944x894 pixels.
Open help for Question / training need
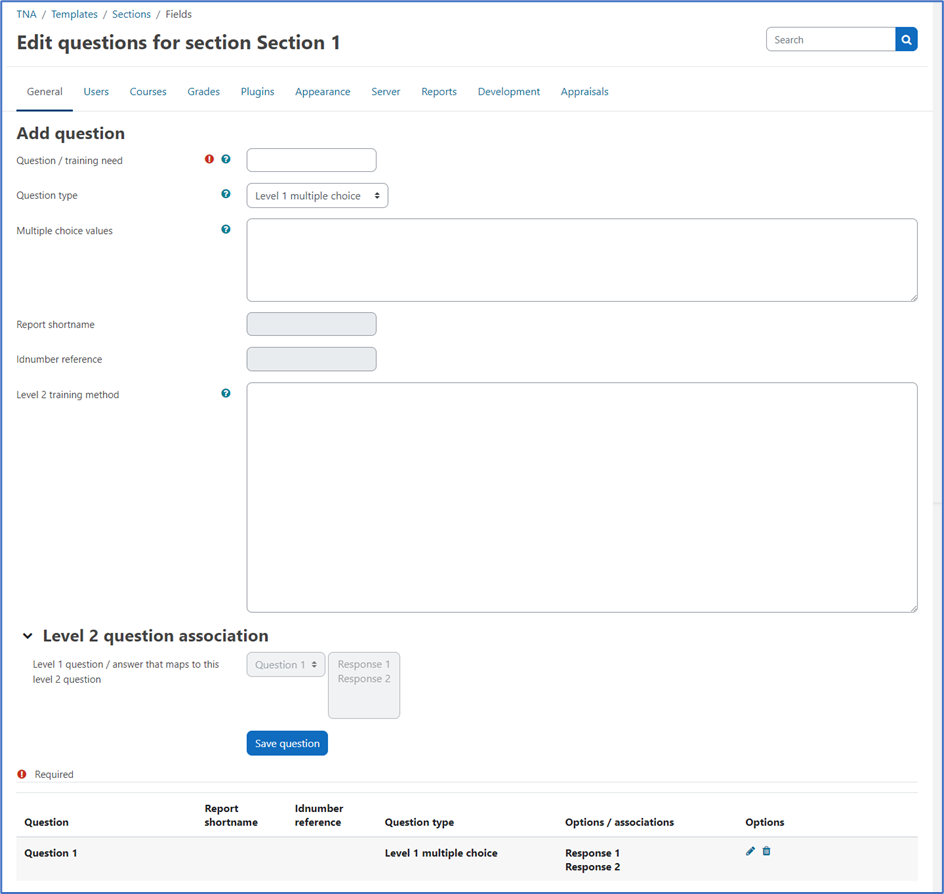[x=226, y=160]
